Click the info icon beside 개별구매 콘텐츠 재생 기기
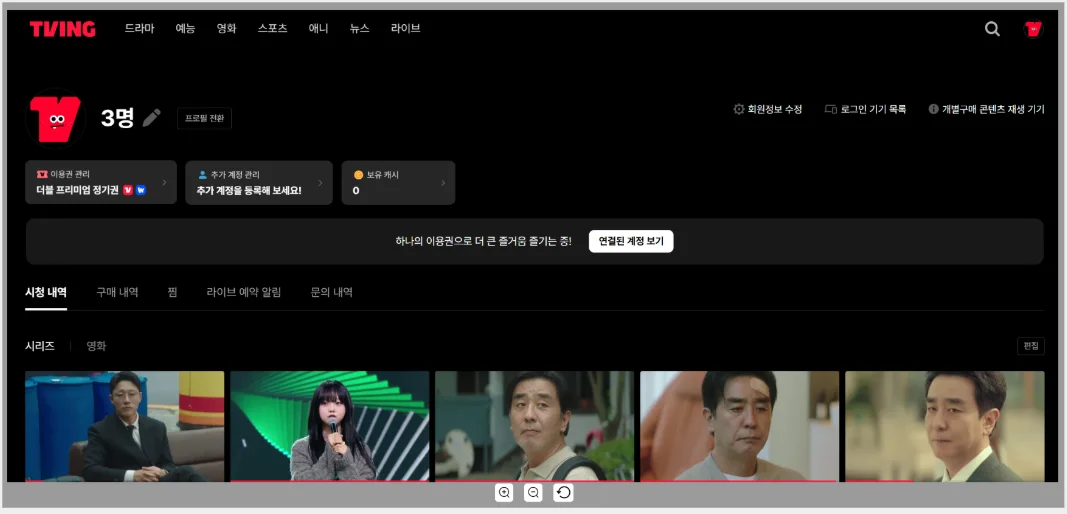This screenshot has width=1067, height=514. click(x=934, y=109)
